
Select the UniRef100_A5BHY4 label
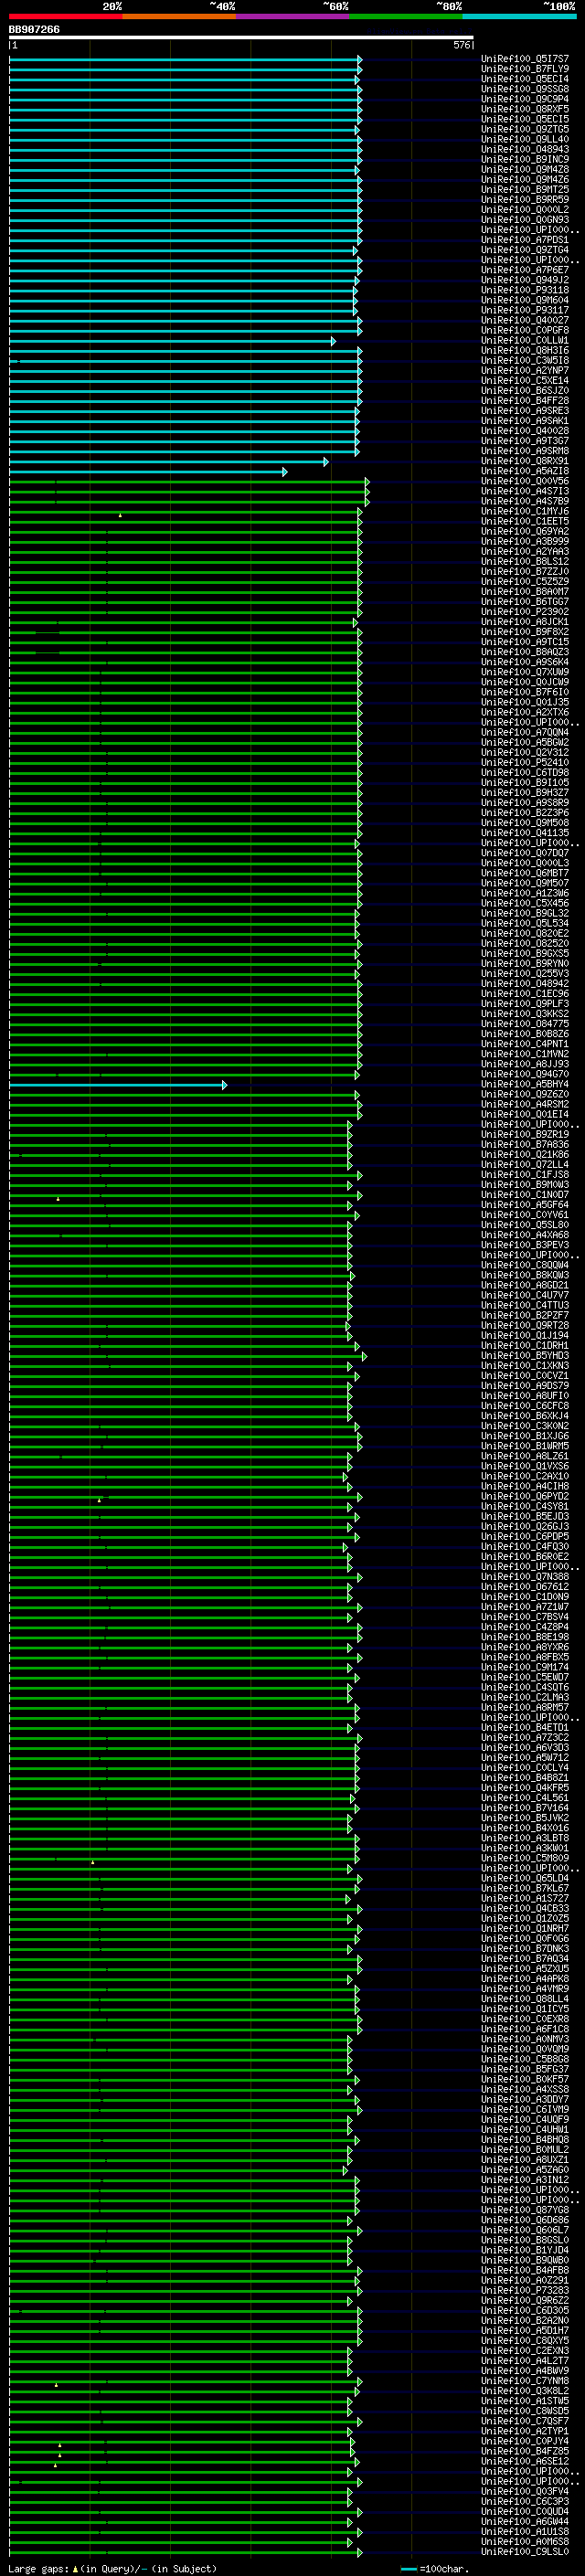point(525,1084)
